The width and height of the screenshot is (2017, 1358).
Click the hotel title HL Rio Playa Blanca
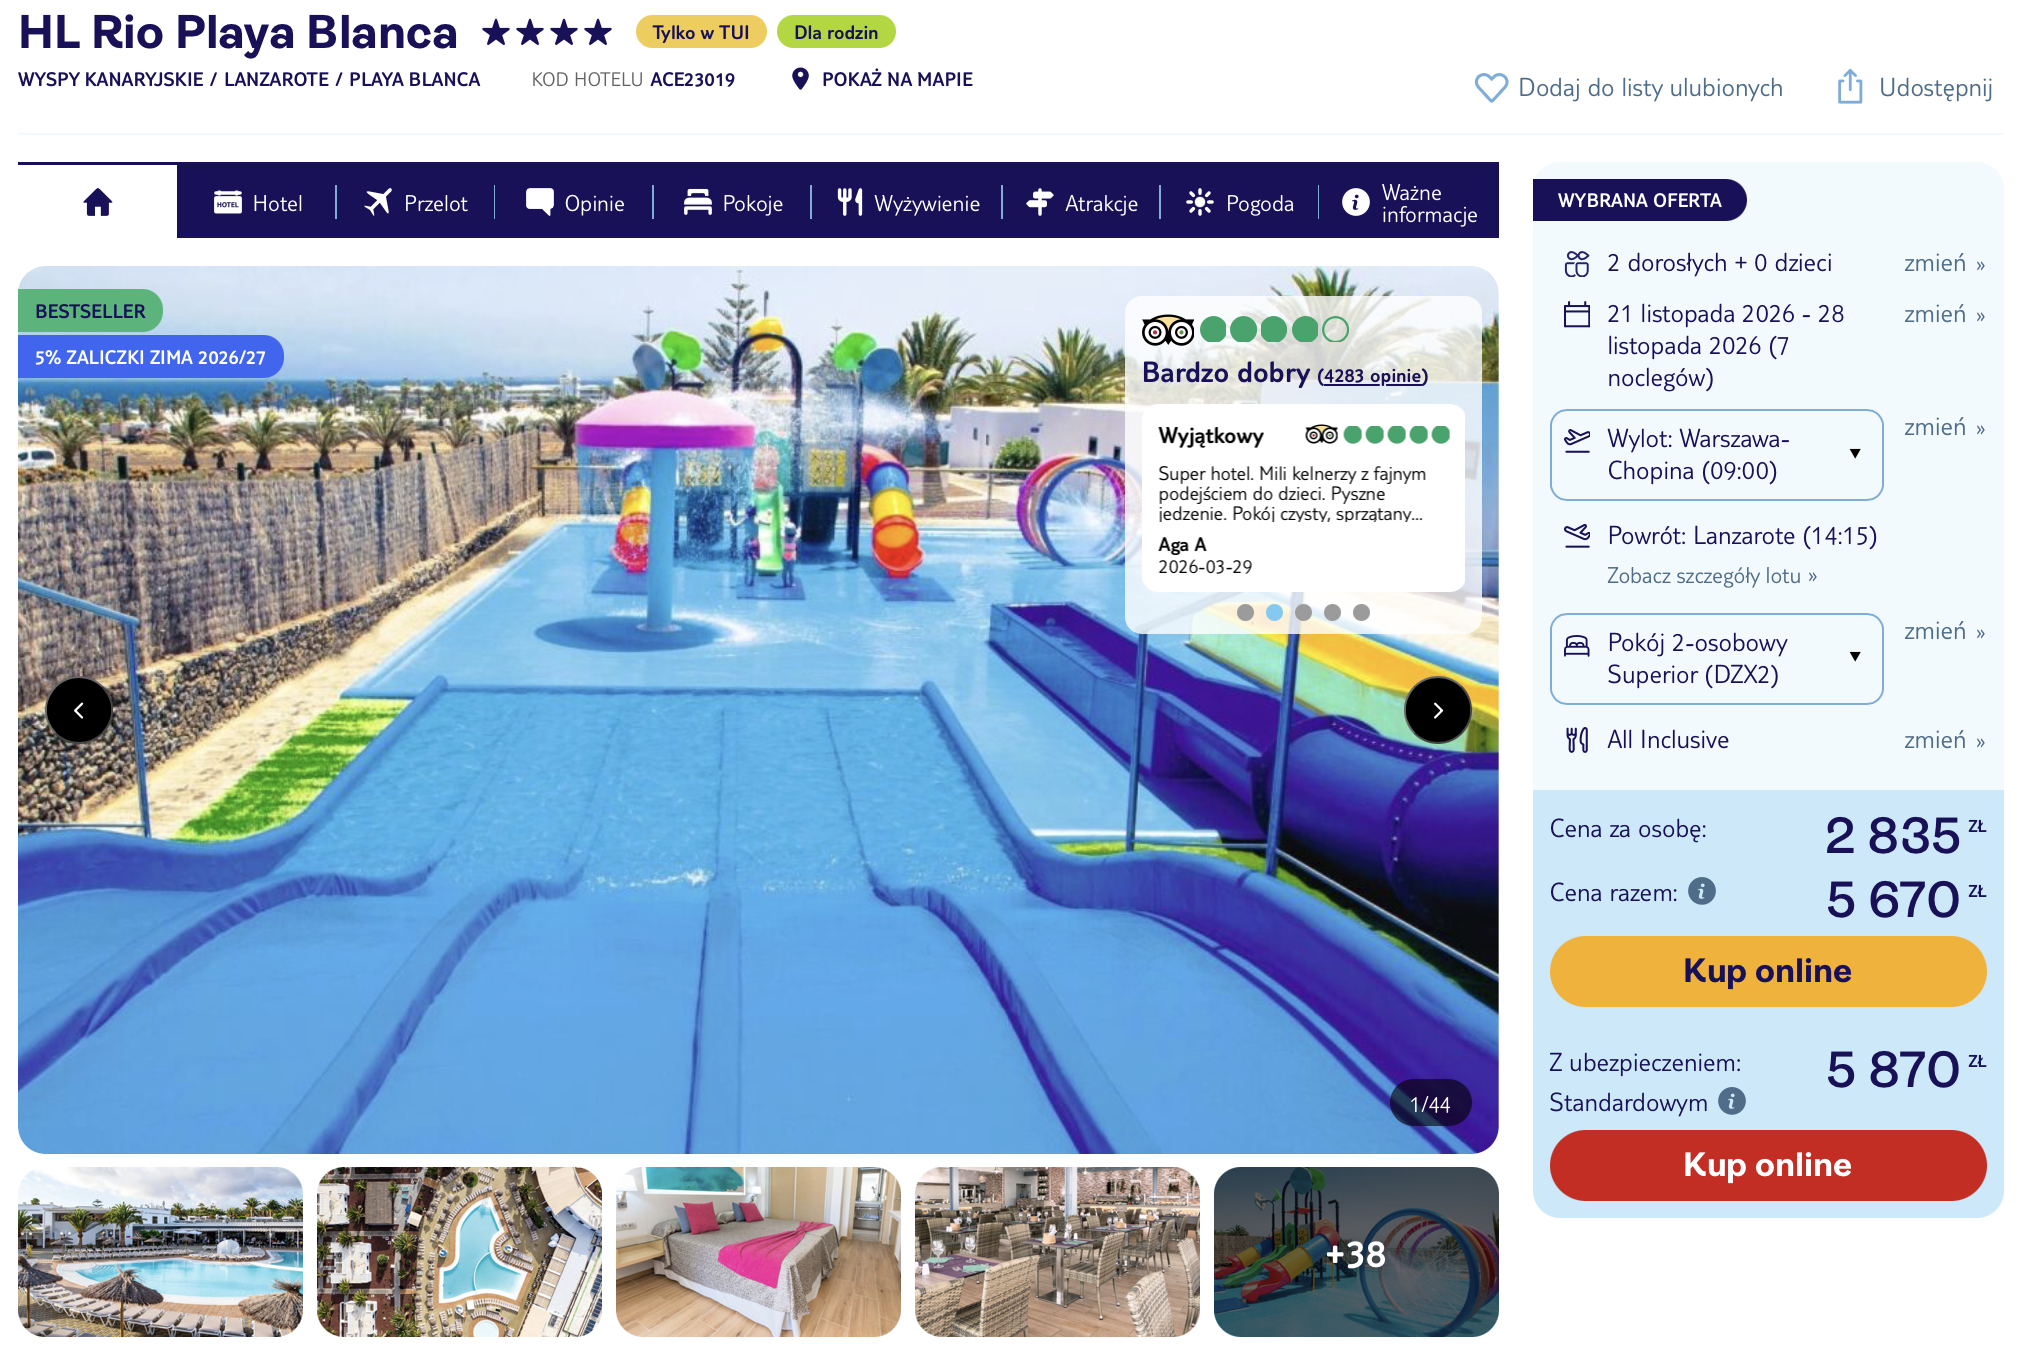pos(238,32)
